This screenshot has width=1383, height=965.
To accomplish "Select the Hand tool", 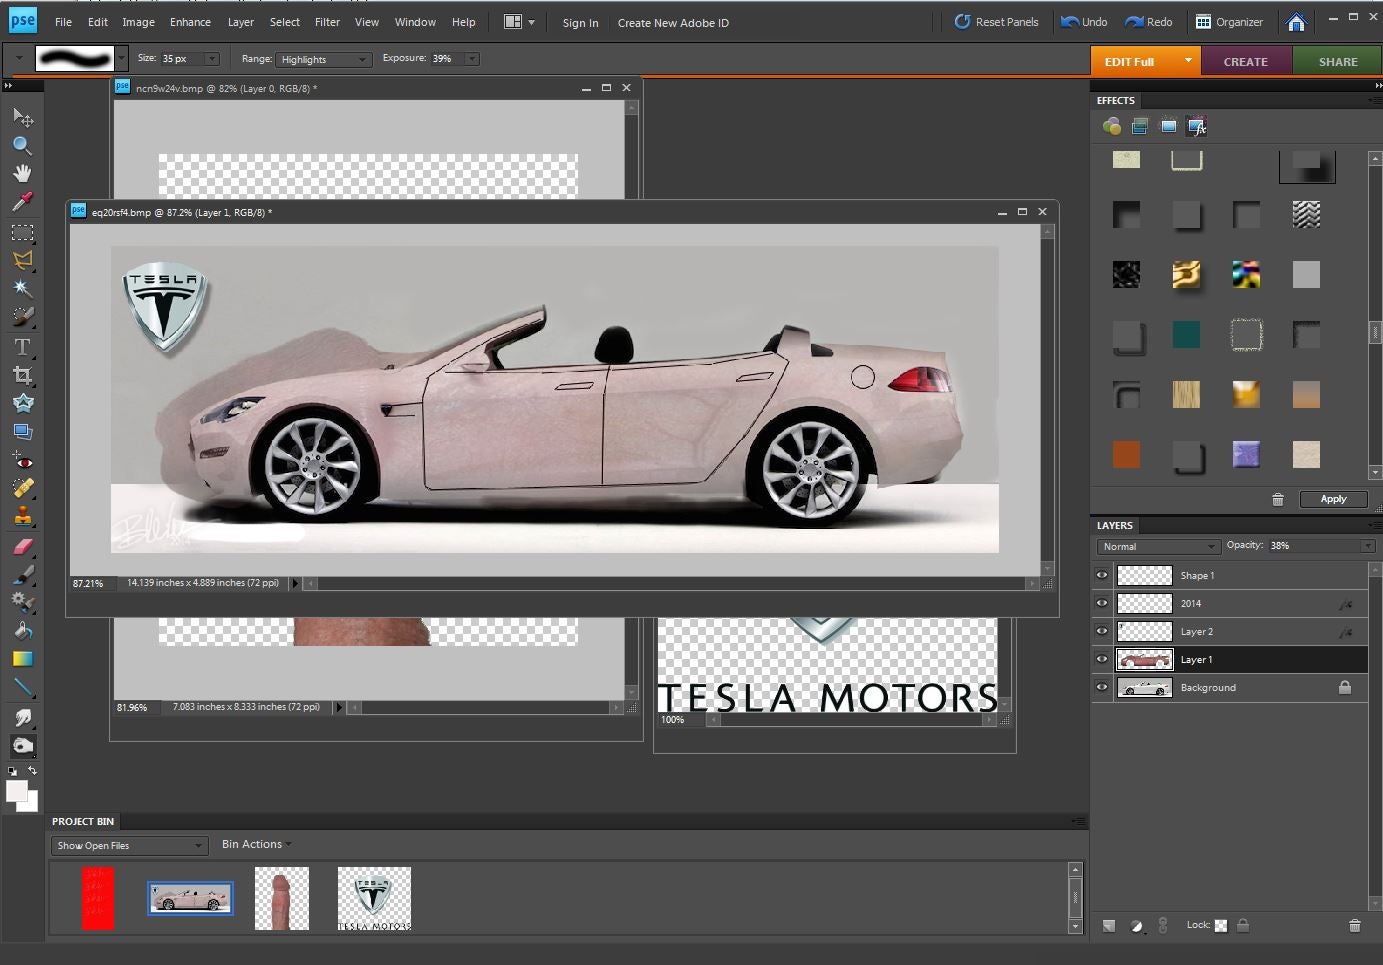I will pos(22,173).
